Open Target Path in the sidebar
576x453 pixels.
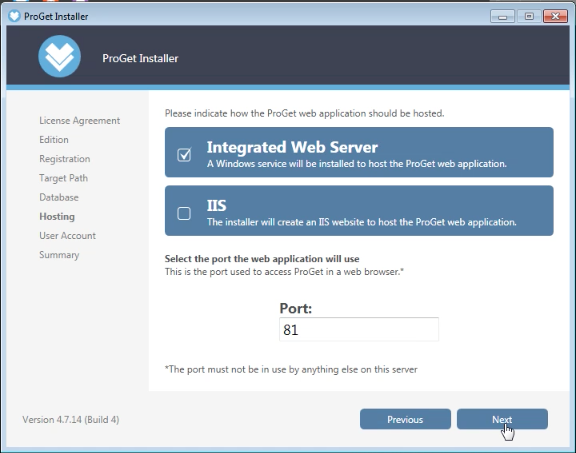(x=64, y=178)
